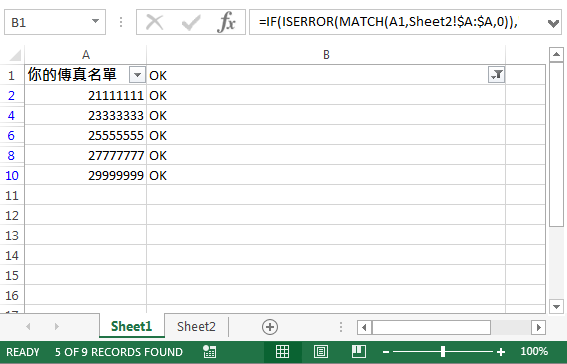Open the Name Box dropdown arrow
Viewport: 567px width, 364px height.
pos(95,21)
